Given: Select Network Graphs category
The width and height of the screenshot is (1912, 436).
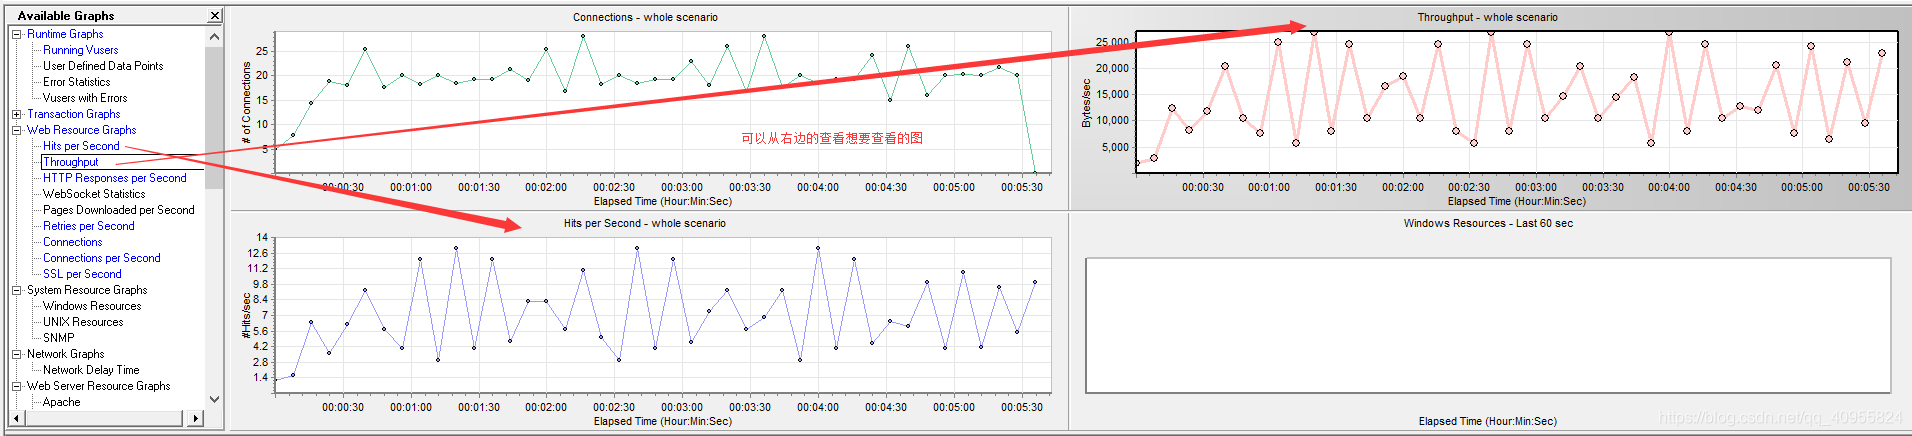Looking at the screenshot, I should pyautogui.click(x=65, y=354).
